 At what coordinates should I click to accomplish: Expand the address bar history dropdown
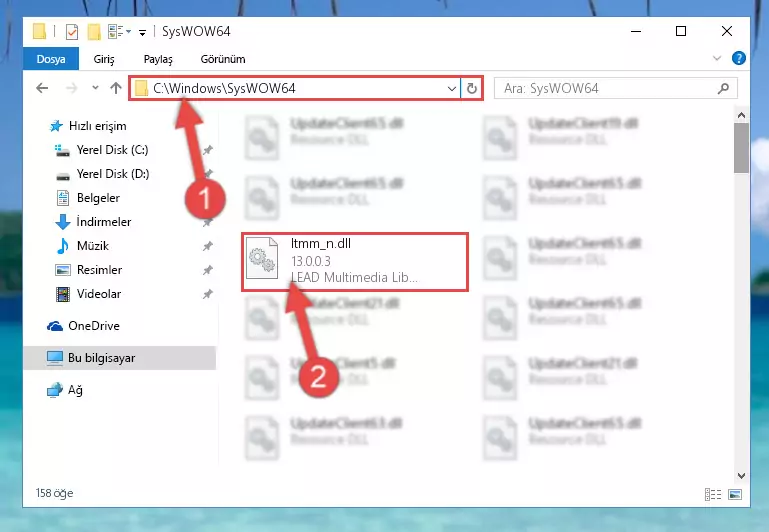tap(452, 89)
